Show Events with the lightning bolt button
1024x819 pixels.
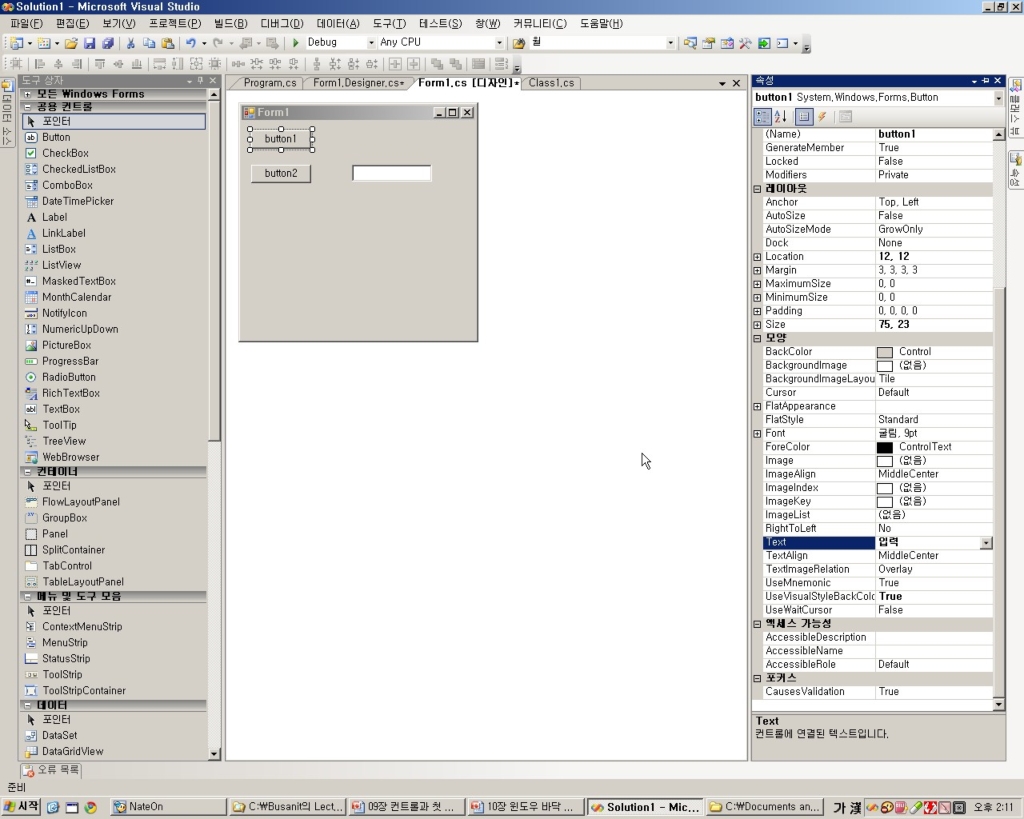pyautogui.click(x=822, y=117)
